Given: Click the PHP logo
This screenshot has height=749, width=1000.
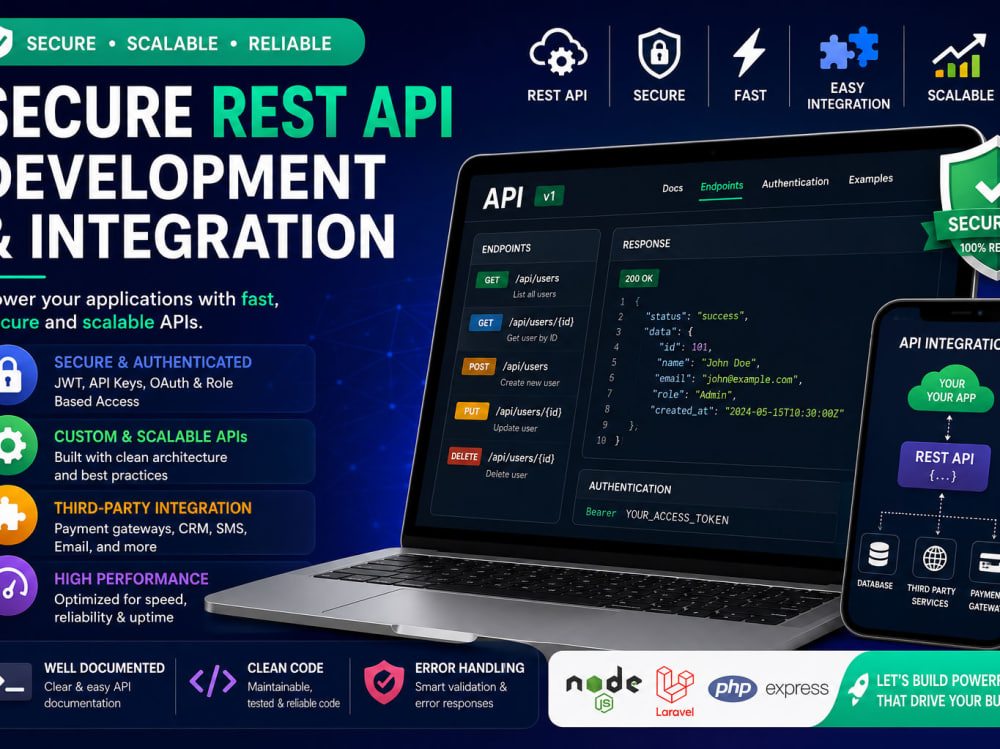Looking at the screenshot, I should (732, 688).
